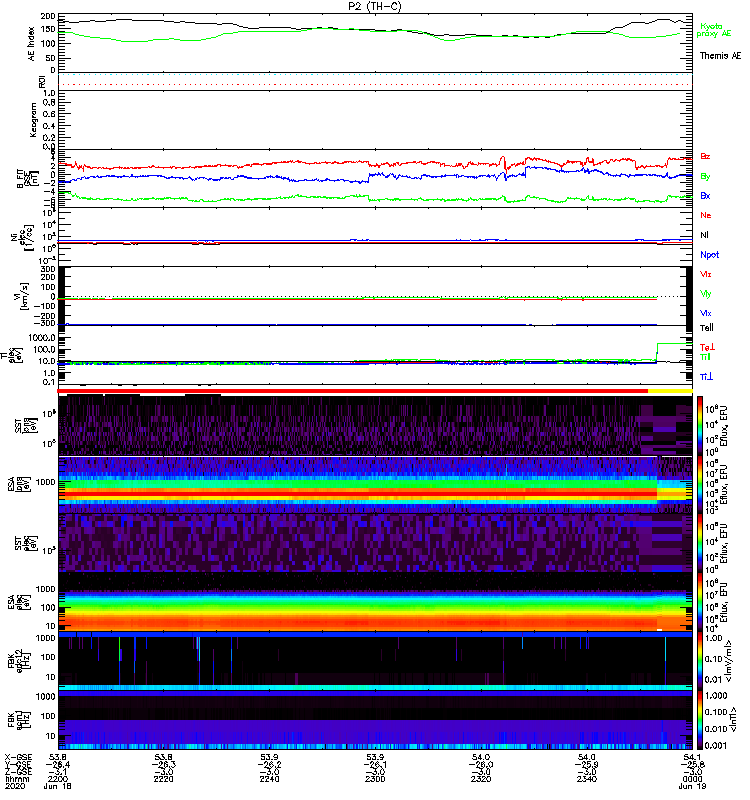
Task: Click the <|mV/m|> color bar unit label
Action: pos(730,661)
